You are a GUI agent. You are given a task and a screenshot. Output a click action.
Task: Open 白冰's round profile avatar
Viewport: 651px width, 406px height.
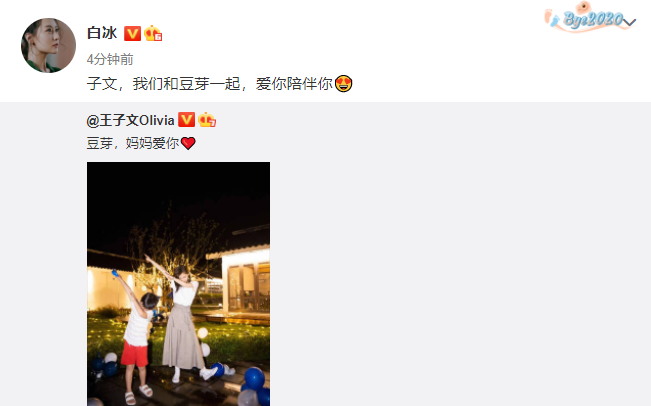pyautogui.click(x=48, y=45)
